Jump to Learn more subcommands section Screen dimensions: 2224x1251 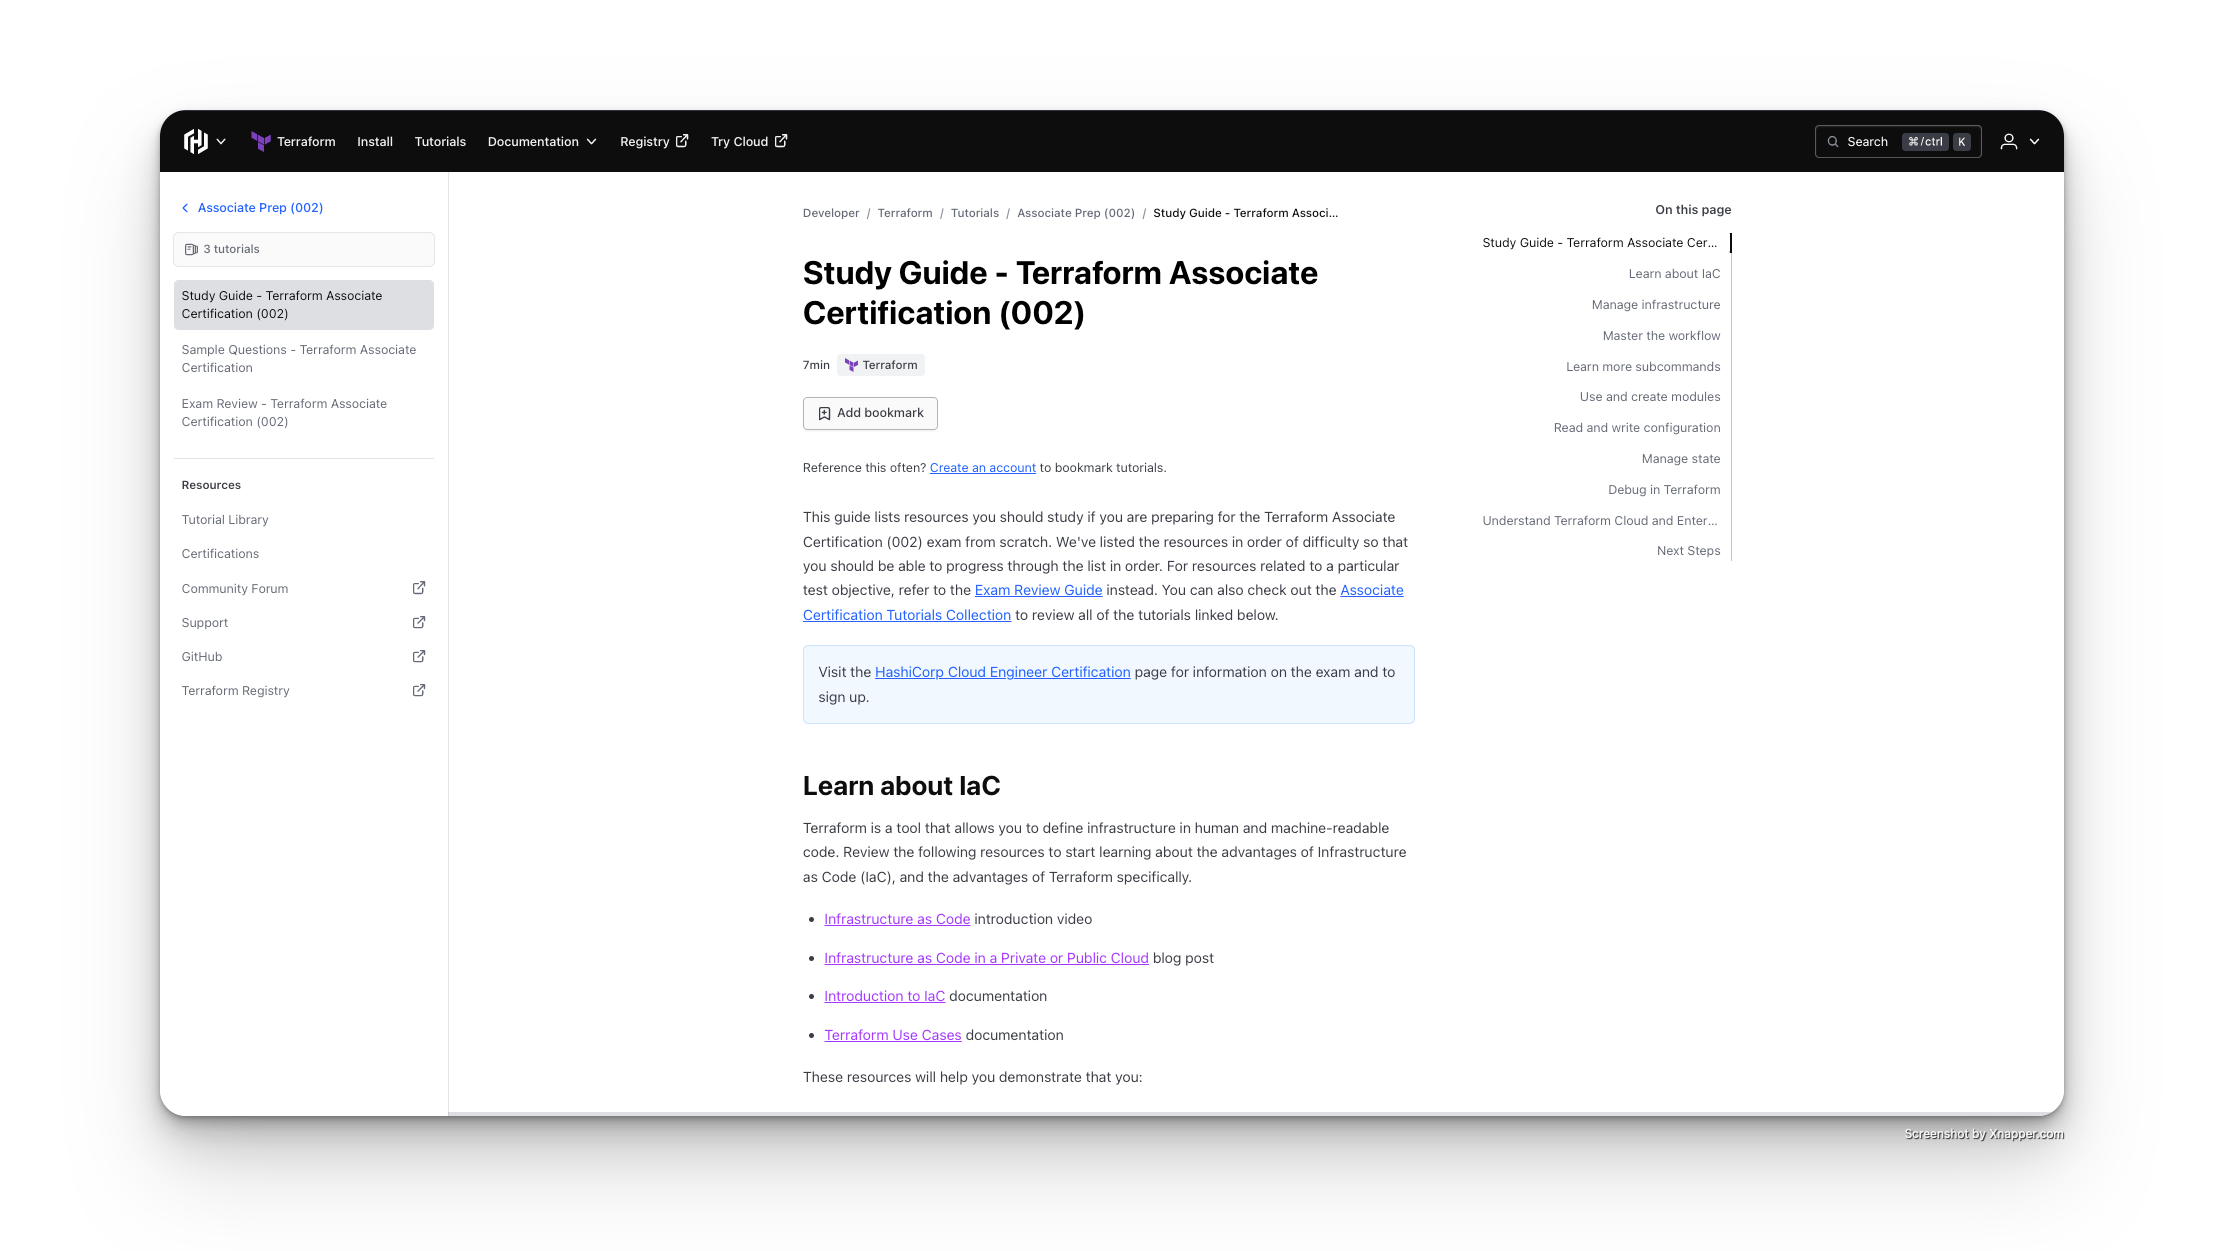tap(1643, 367)
